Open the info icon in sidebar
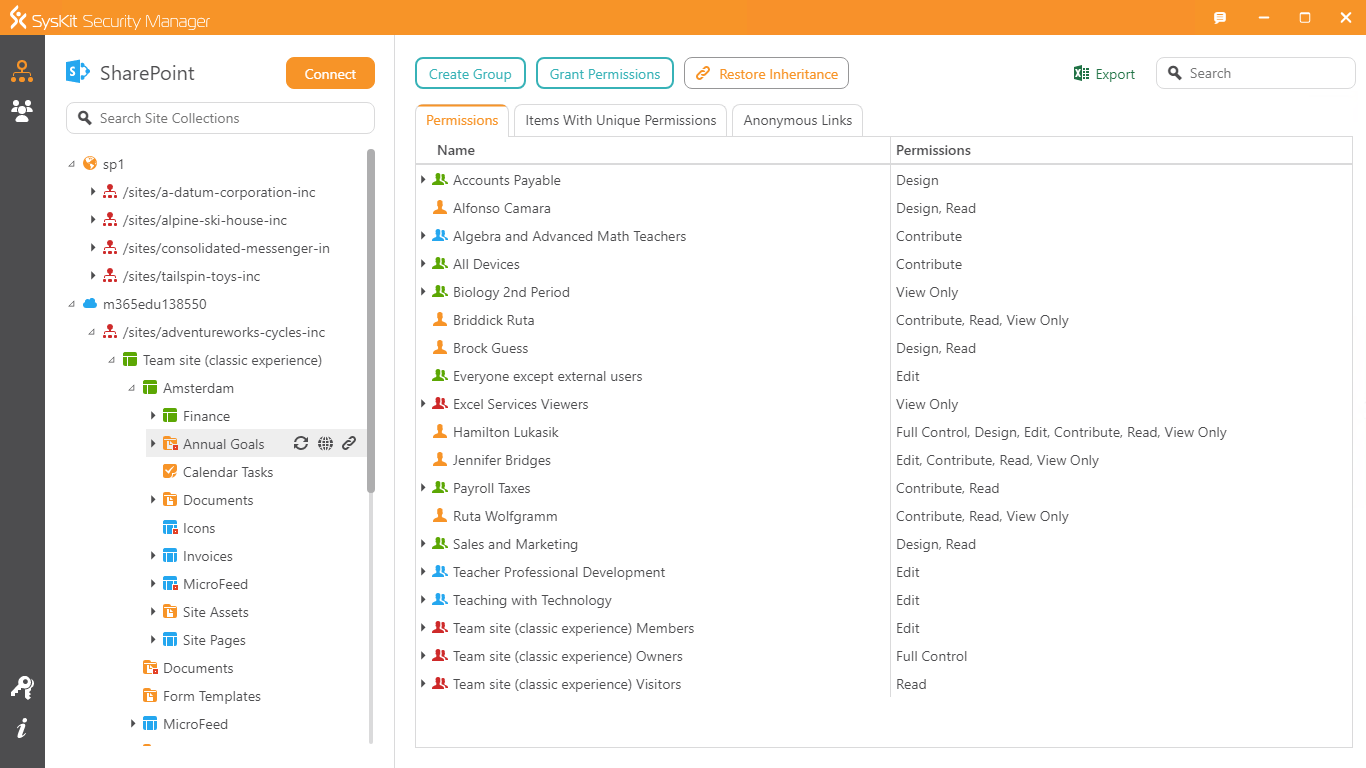 [22, 728]
